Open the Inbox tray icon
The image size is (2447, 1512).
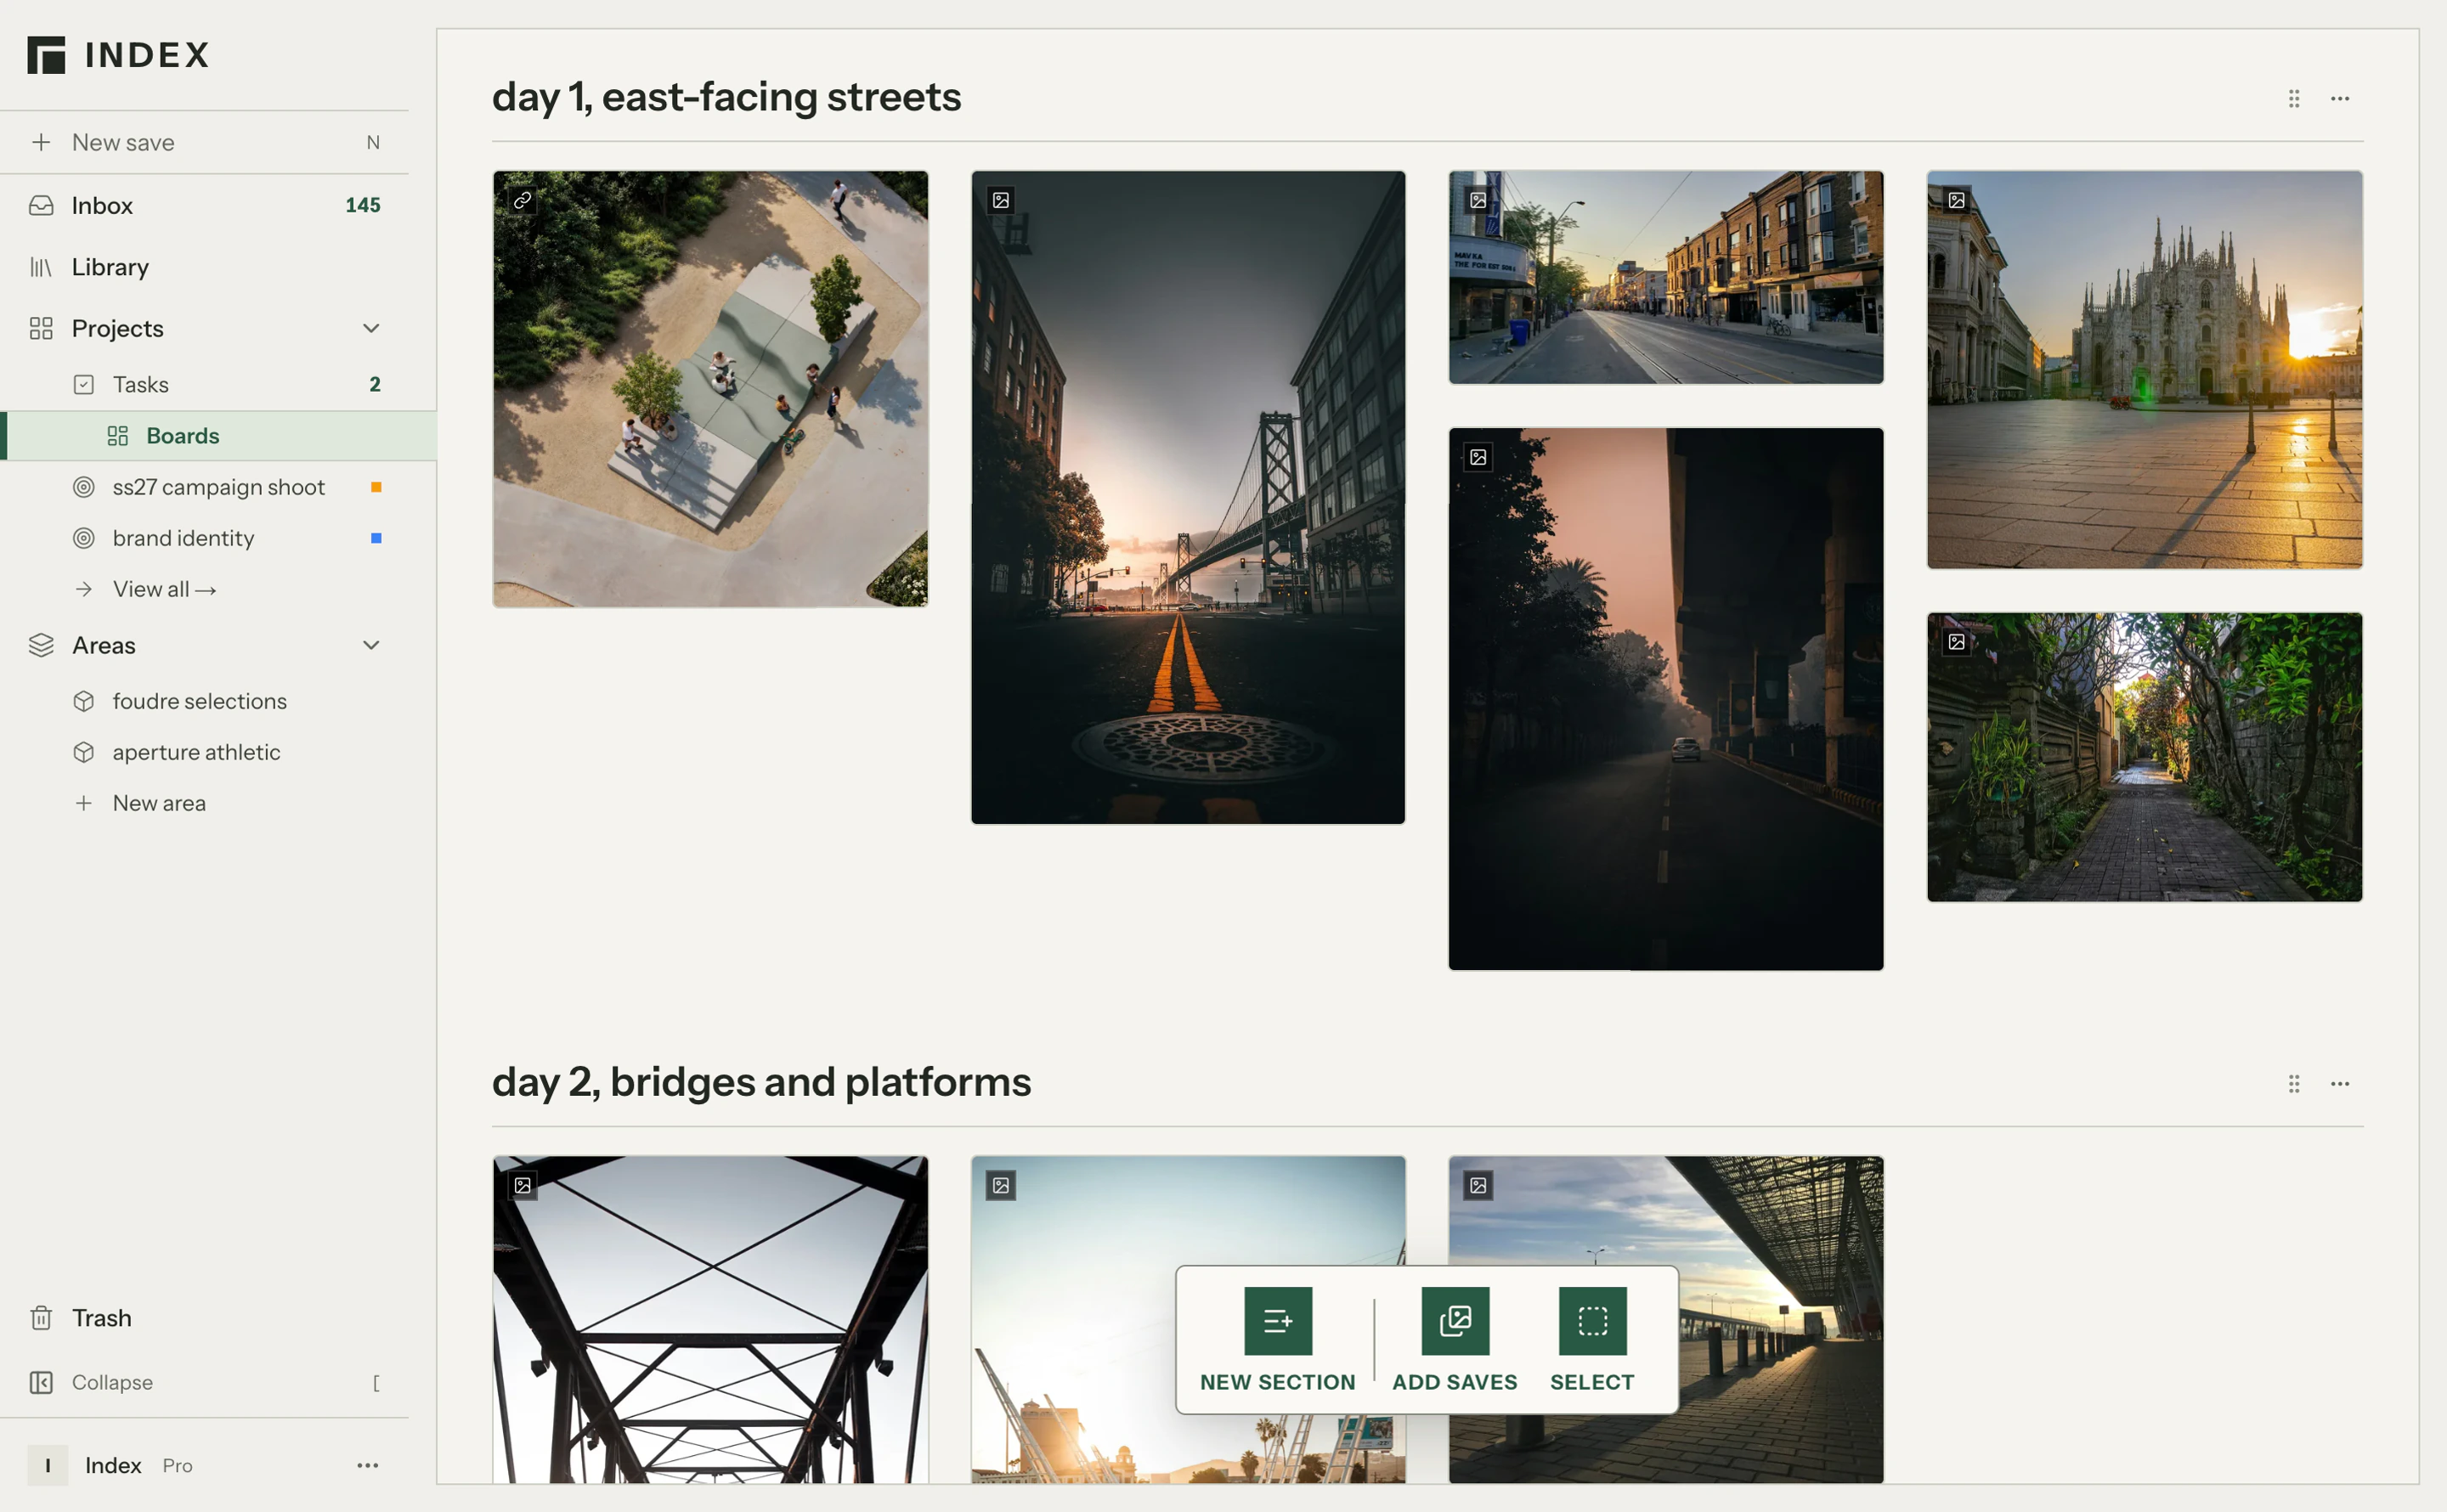tap(41, 205)
